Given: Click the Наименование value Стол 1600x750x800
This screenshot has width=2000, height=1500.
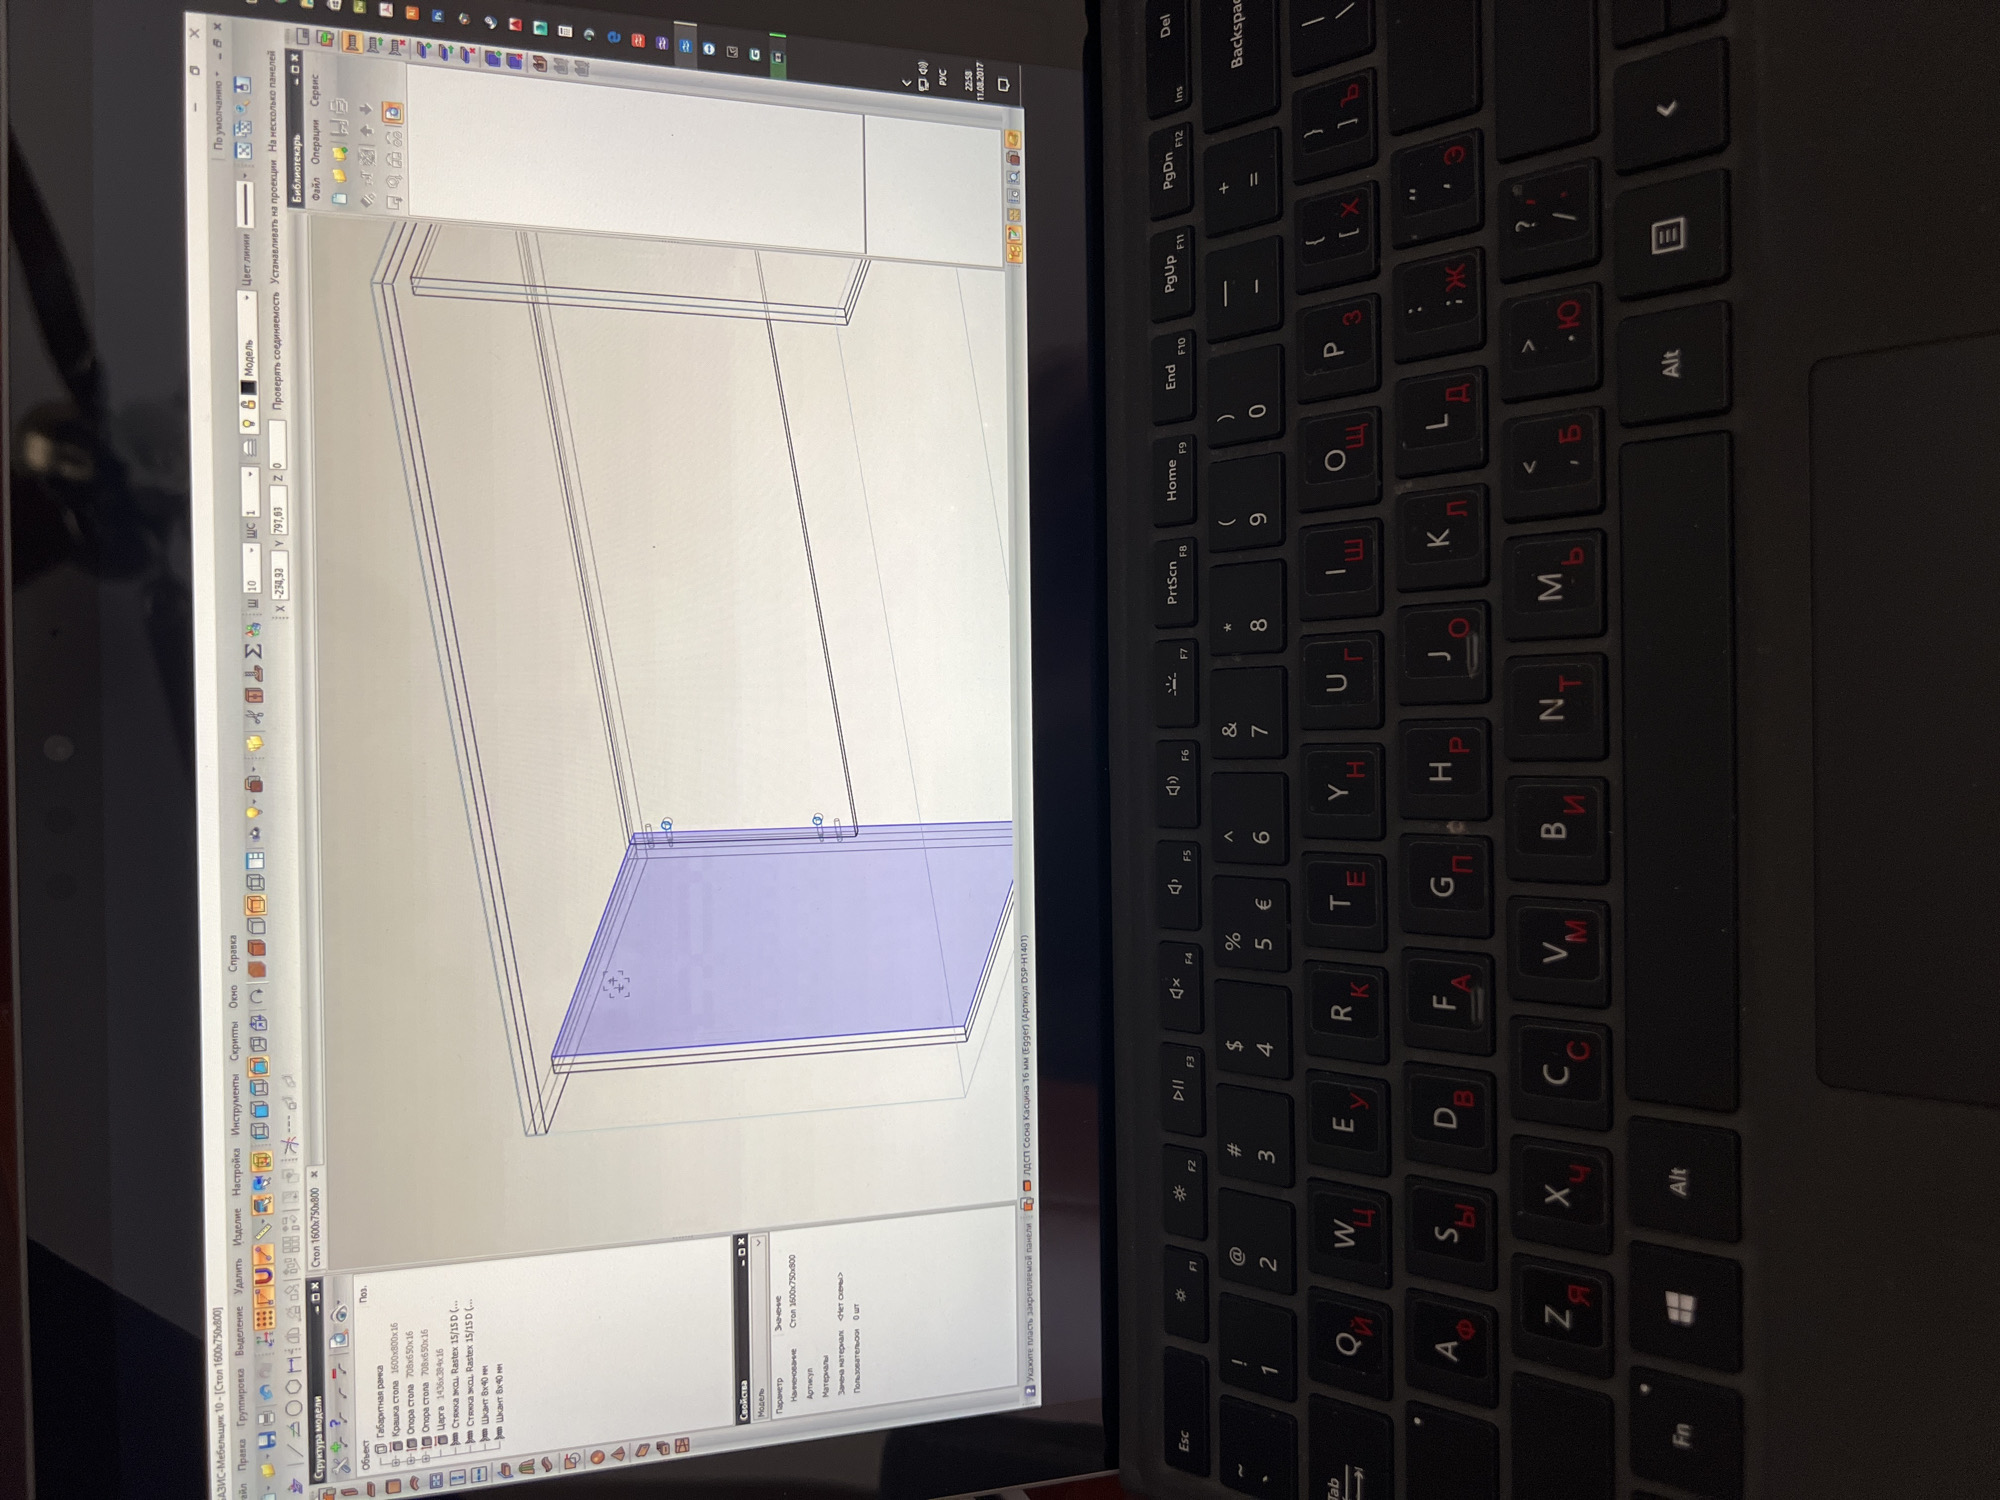Looking at the screenshot, I should click(793, 1290).
